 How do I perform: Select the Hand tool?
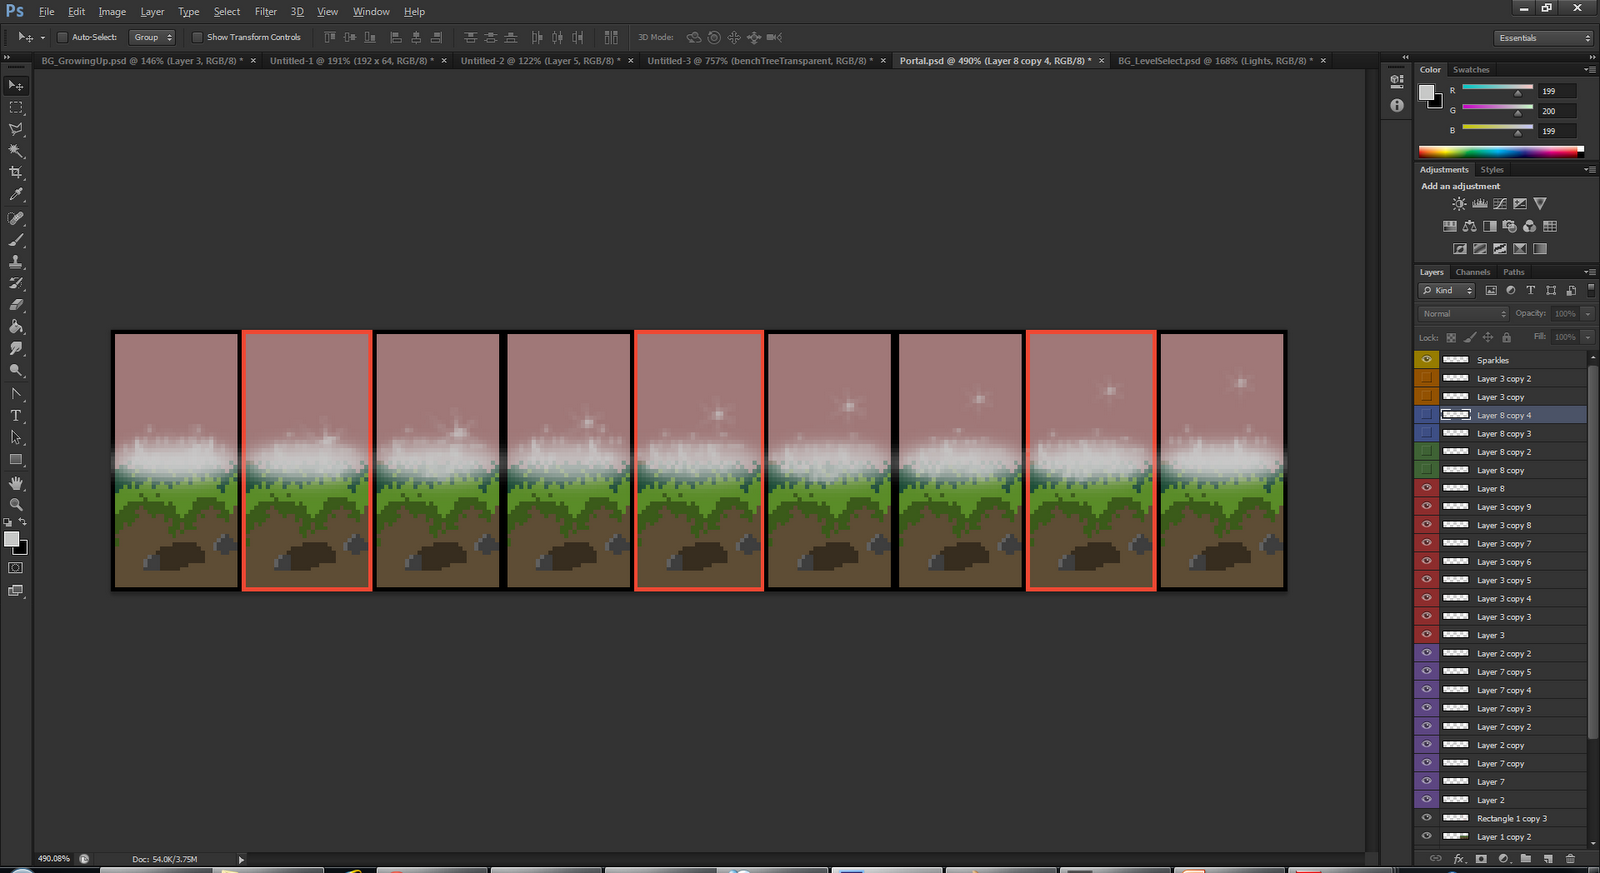[16, 483]
